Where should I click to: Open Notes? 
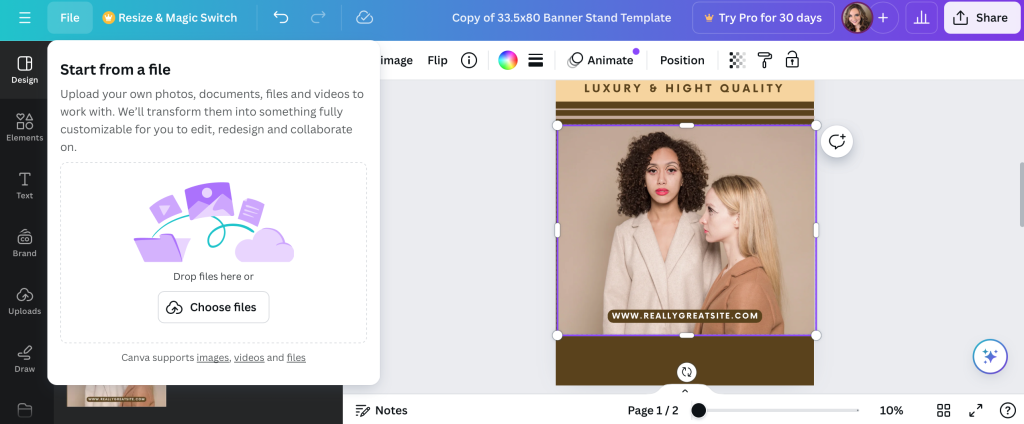click(381, 410)
